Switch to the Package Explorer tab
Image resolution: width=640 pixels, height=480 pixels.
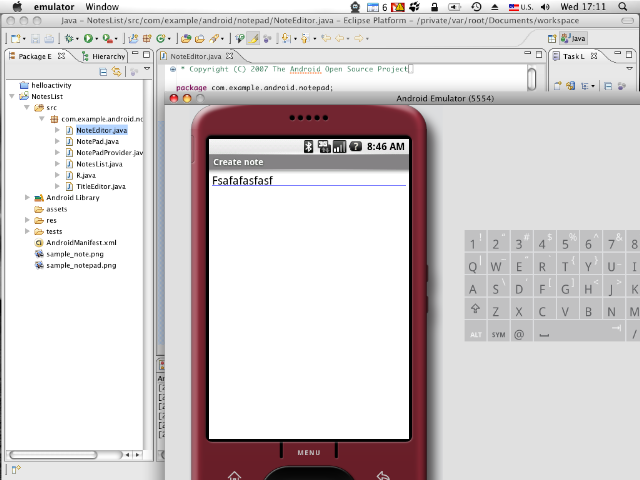pyautogui.click(x=36, y=56)
